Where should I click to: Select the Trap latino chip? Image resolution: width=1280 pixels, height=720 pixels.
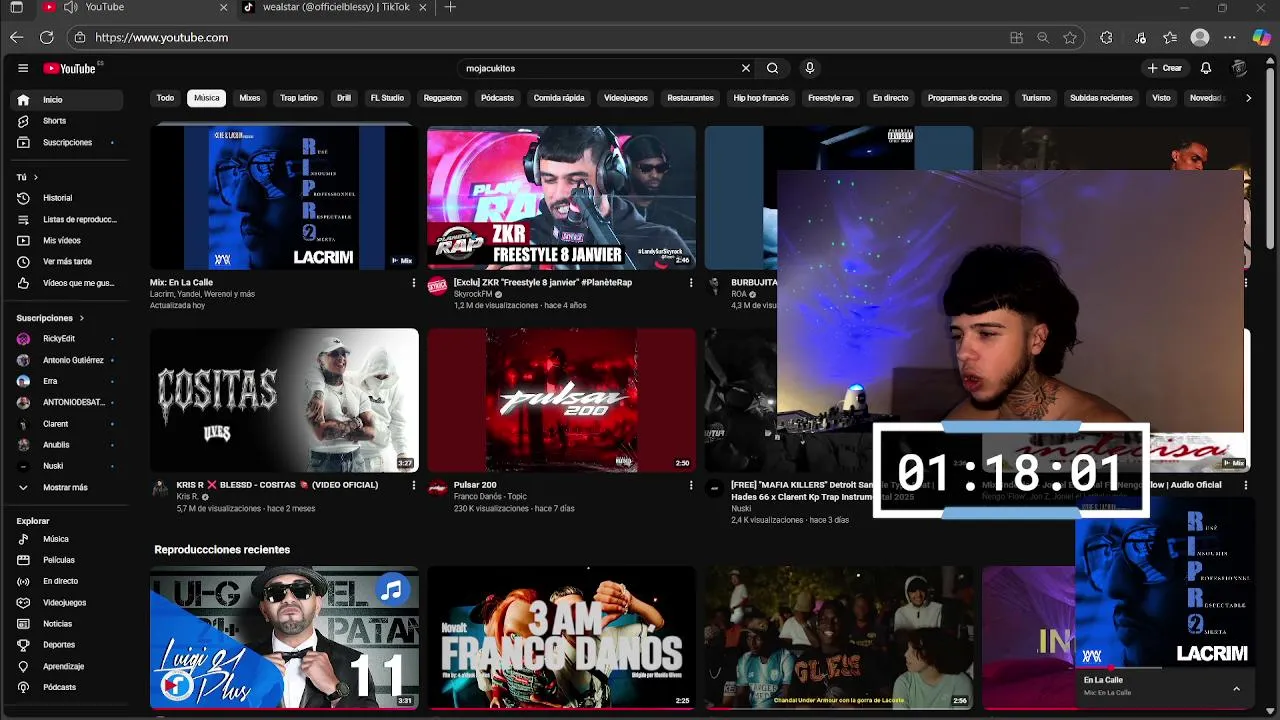point(299,98)
